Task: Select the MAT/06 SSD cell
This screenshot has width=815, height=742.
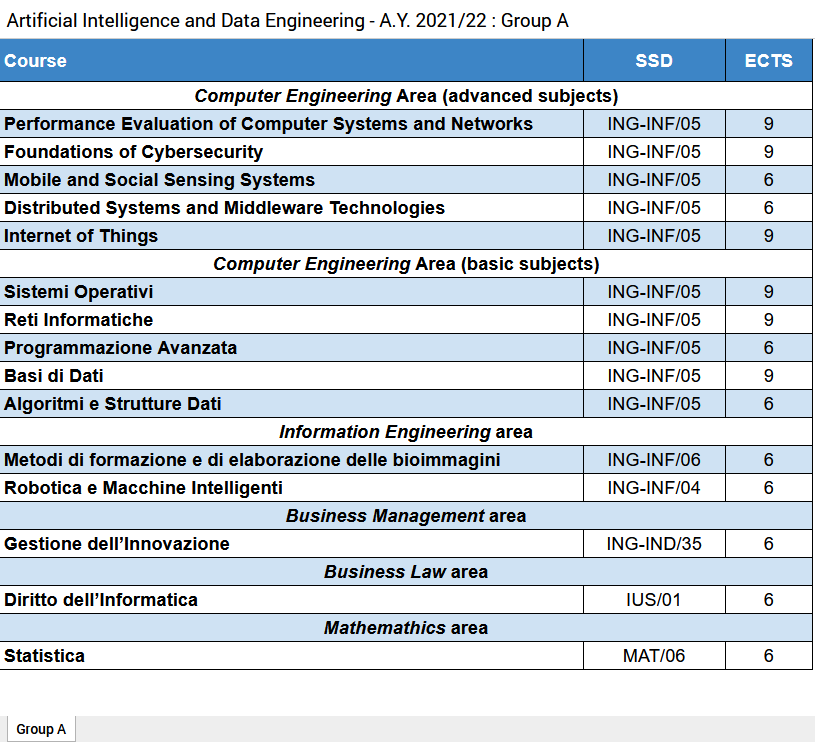Action: (x=654, y=656)
